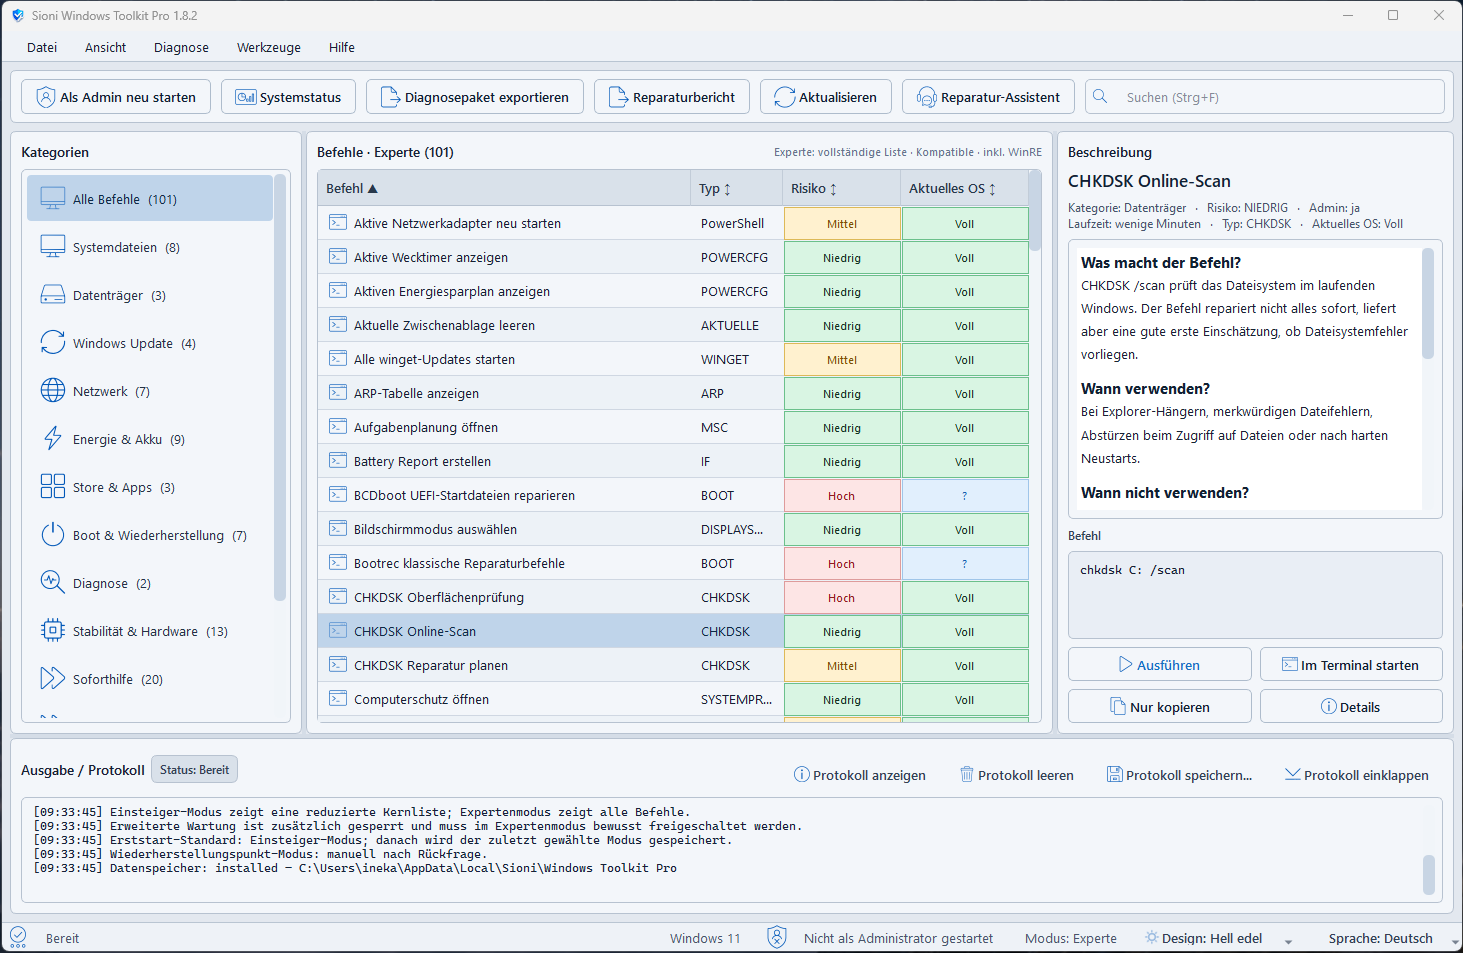Click the design sun icon in status bar

click(1152, 937)
